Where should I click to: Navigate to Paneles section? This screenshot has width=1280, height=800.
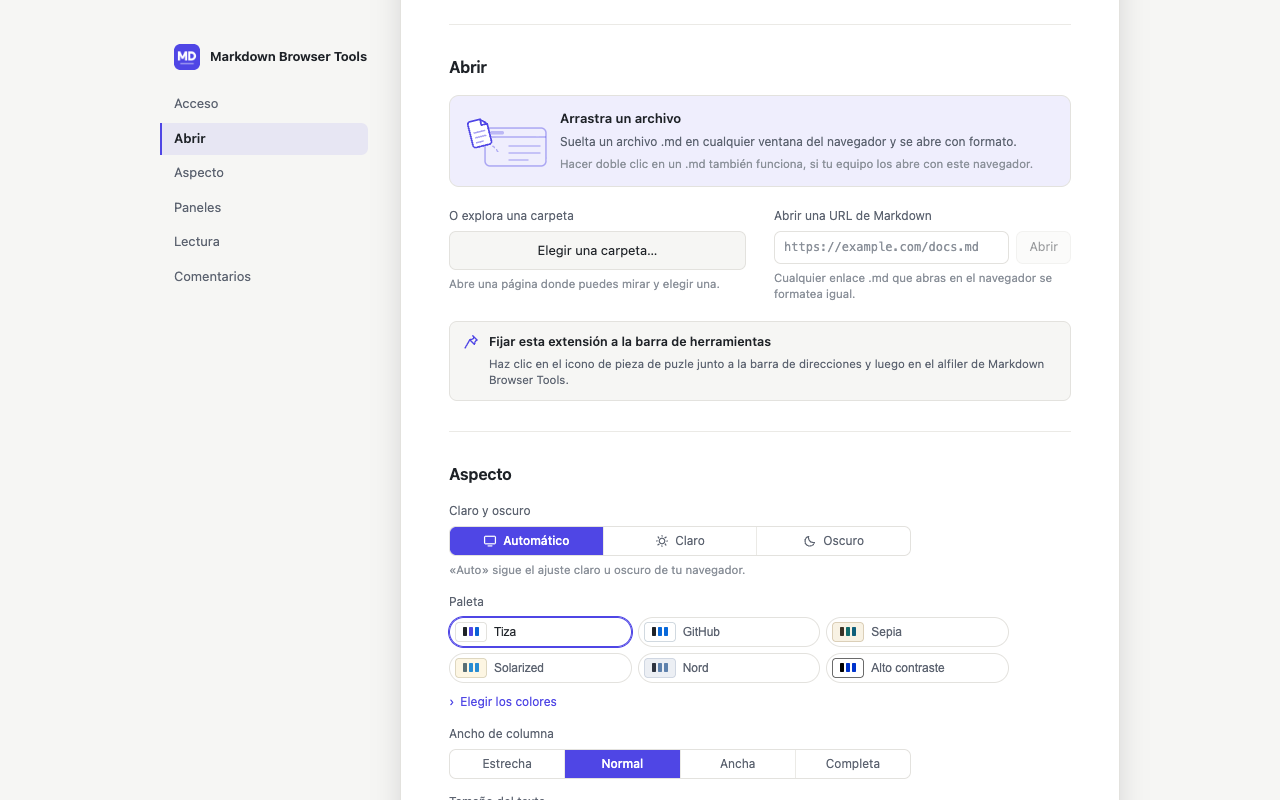[x=264, y=208]
